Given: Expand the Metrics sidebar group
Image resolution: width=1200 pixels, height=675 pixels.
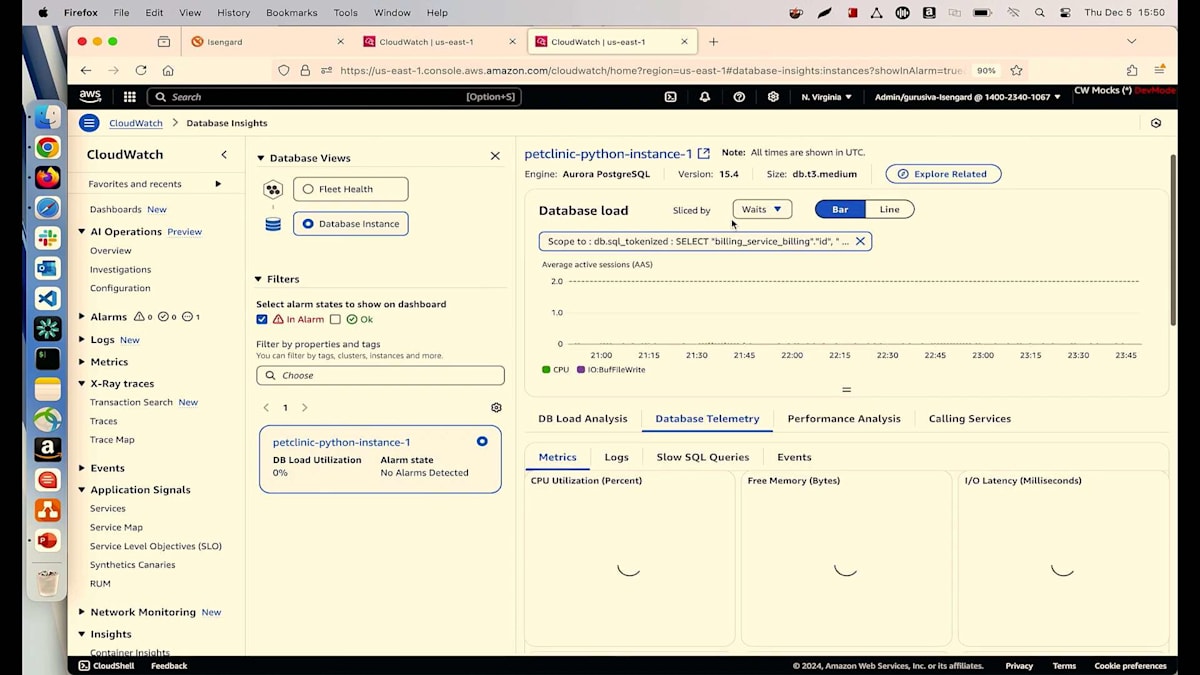Looking at the screenshot, I should [82, 362].
